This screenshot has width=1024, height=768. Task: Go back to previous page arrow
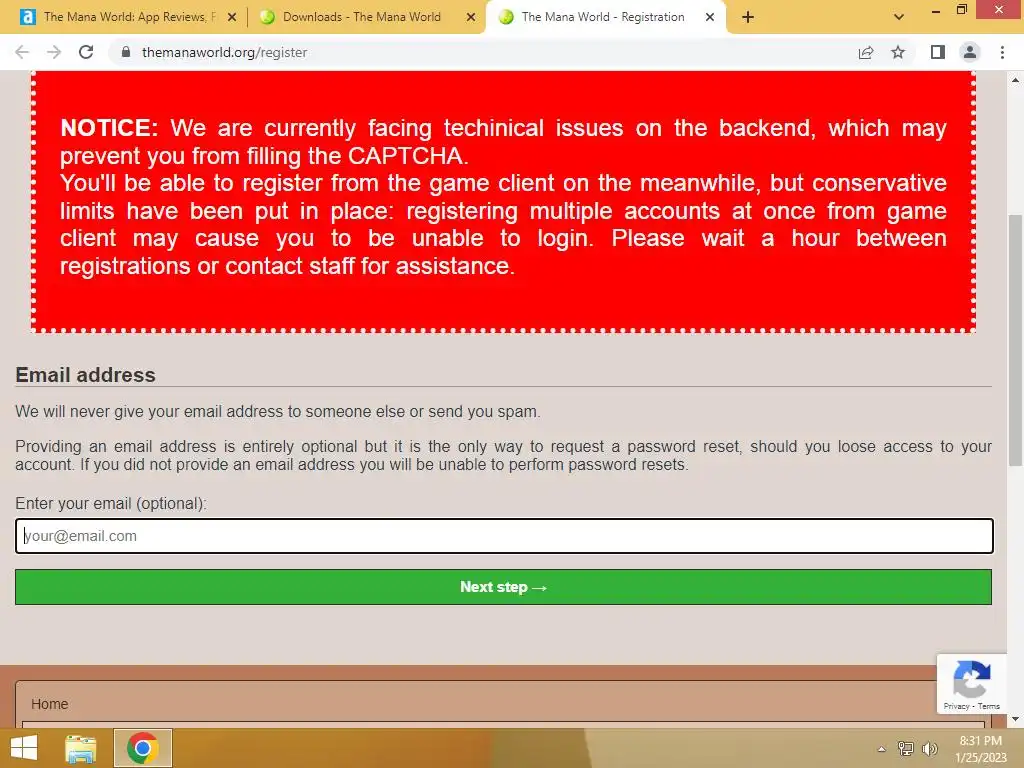22,52
